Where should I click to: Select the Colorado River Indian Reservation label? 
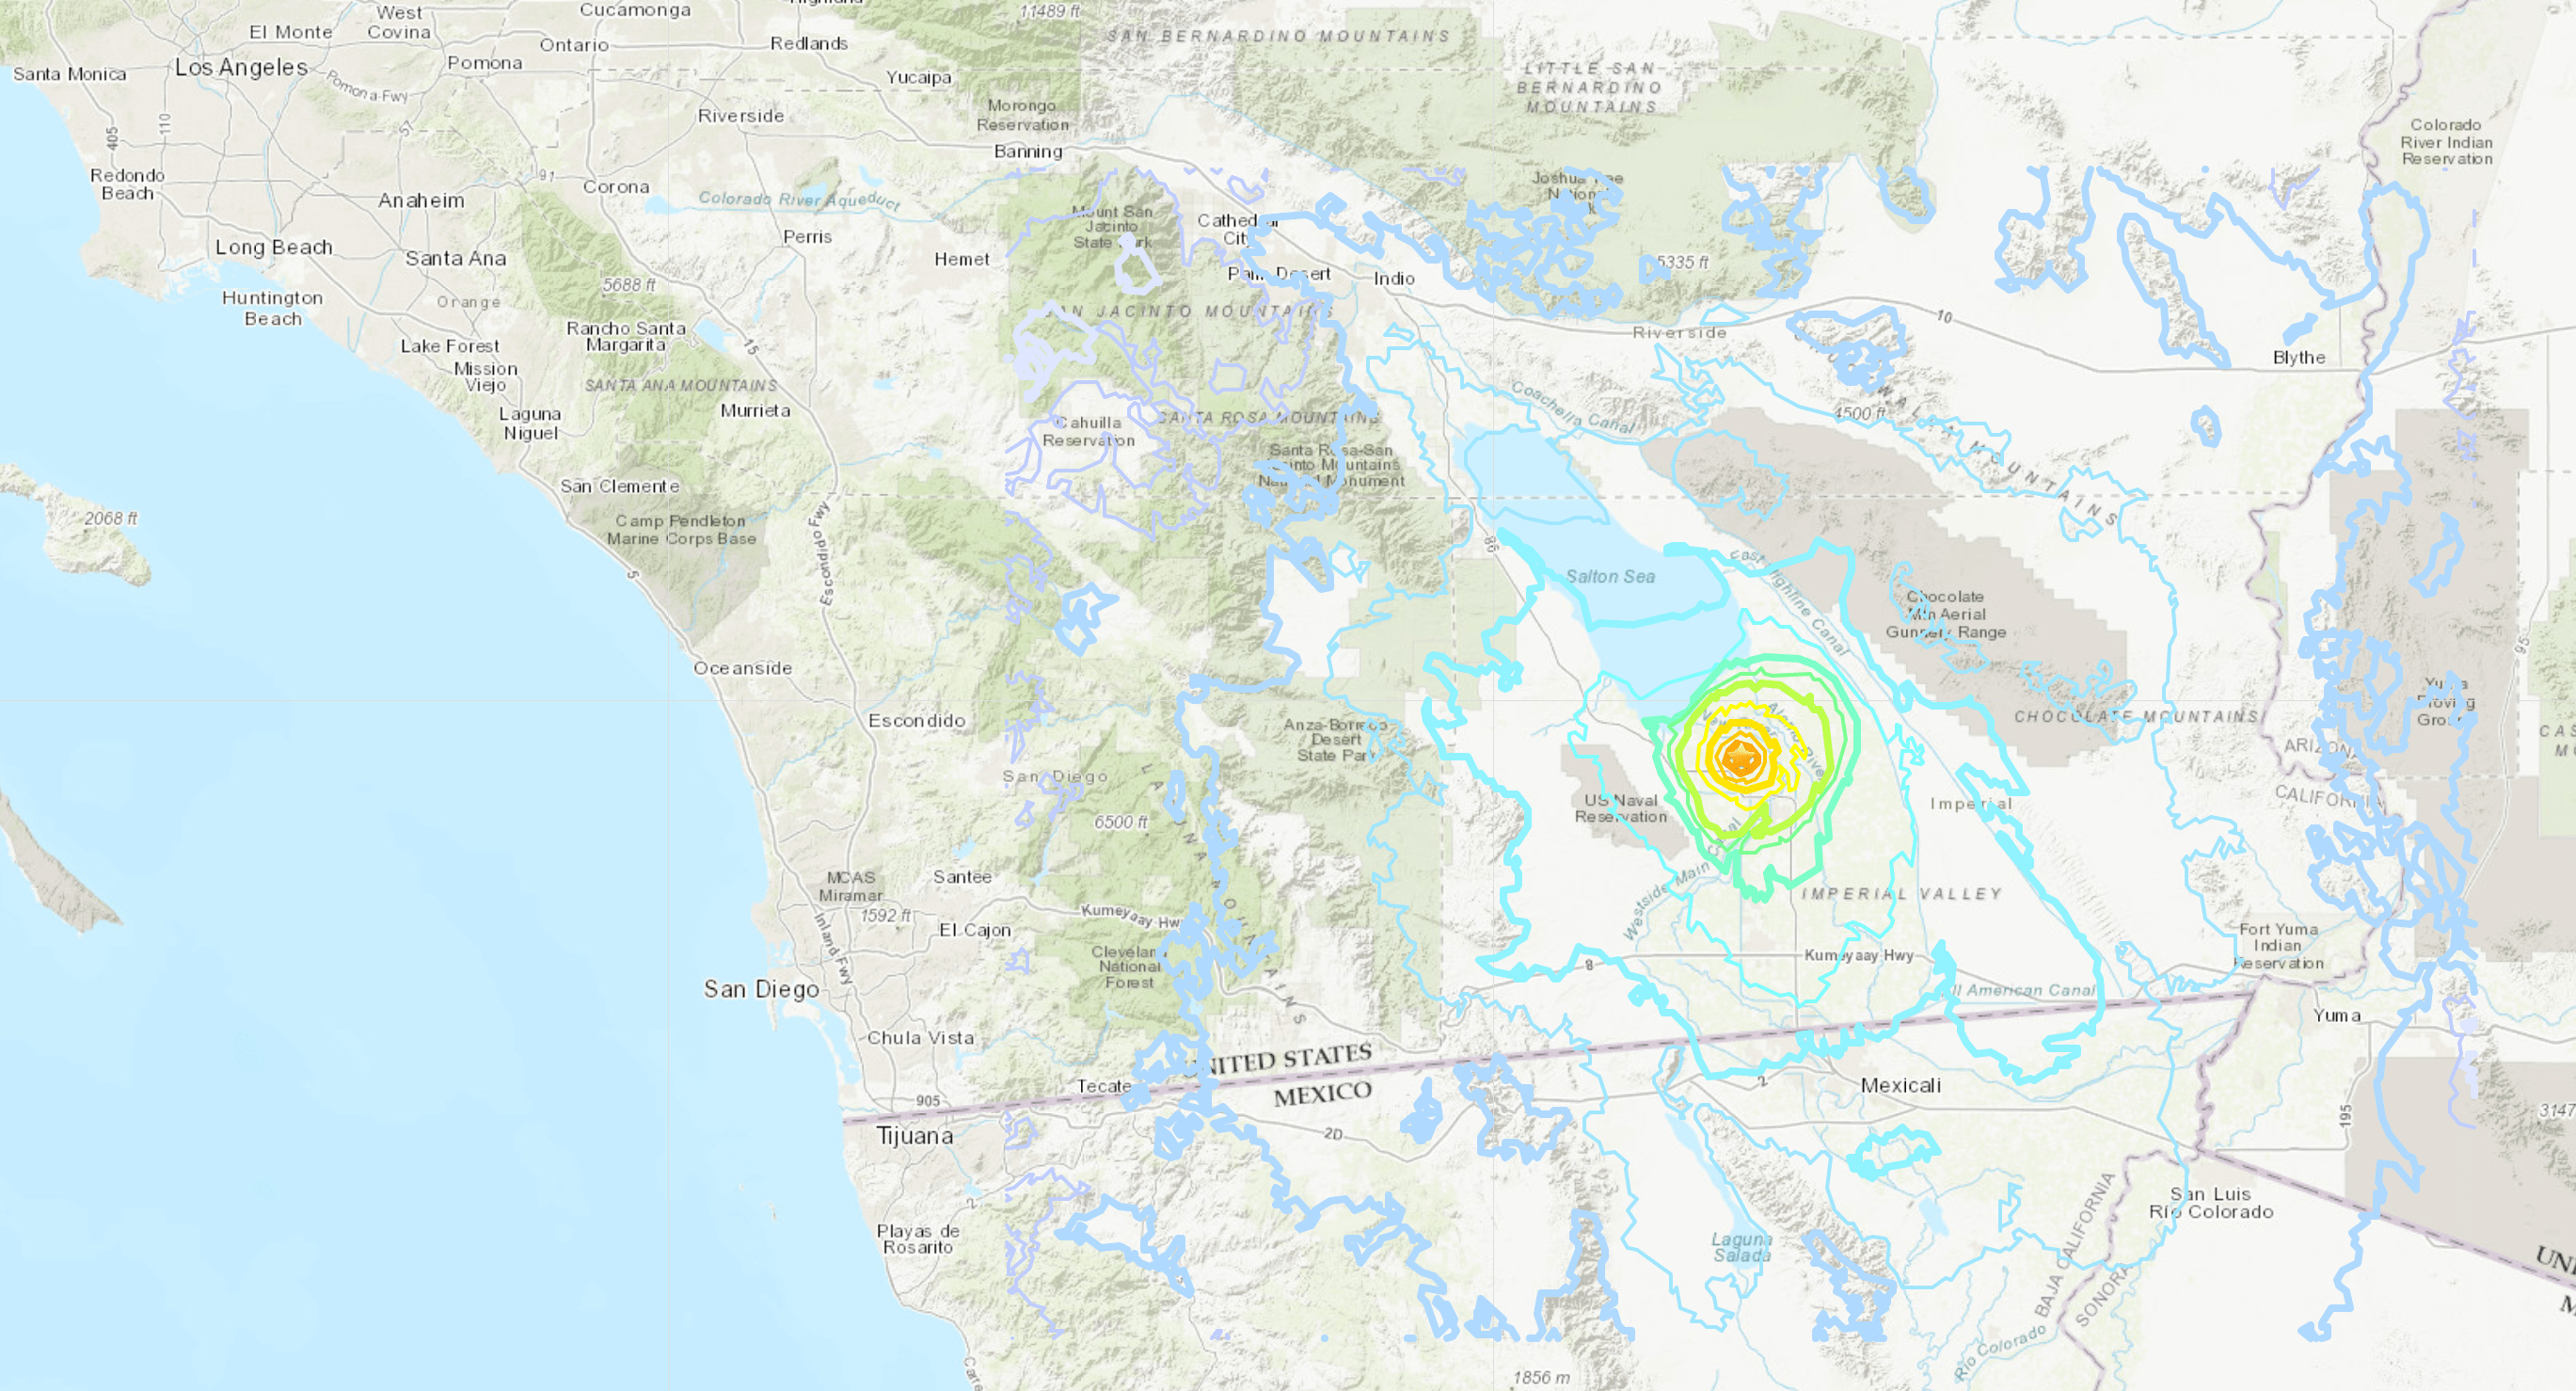2446,142
